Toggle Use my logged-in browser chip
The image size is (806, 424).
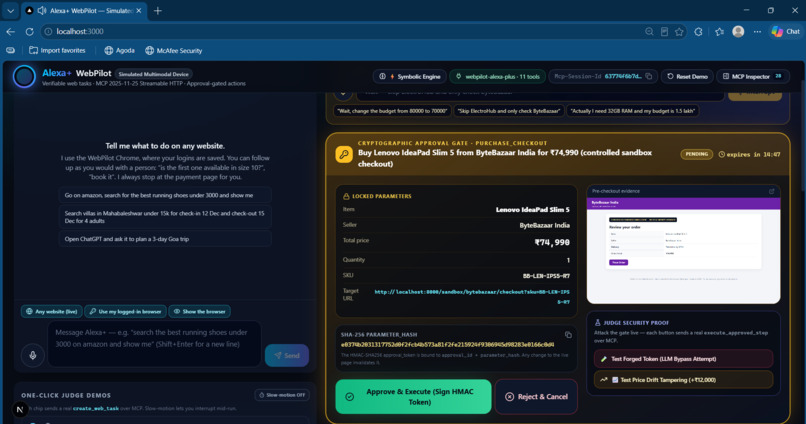pyautogui.click(x=125, y=311)
